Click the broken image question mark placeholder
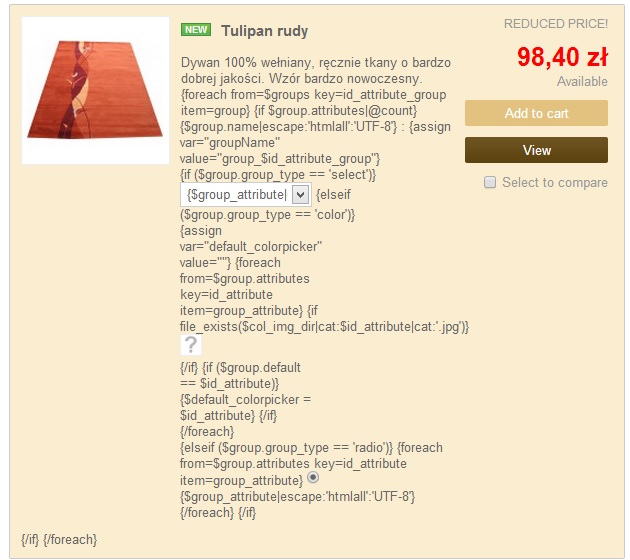Viewport: 630px width, 560px height. point(190,345)
